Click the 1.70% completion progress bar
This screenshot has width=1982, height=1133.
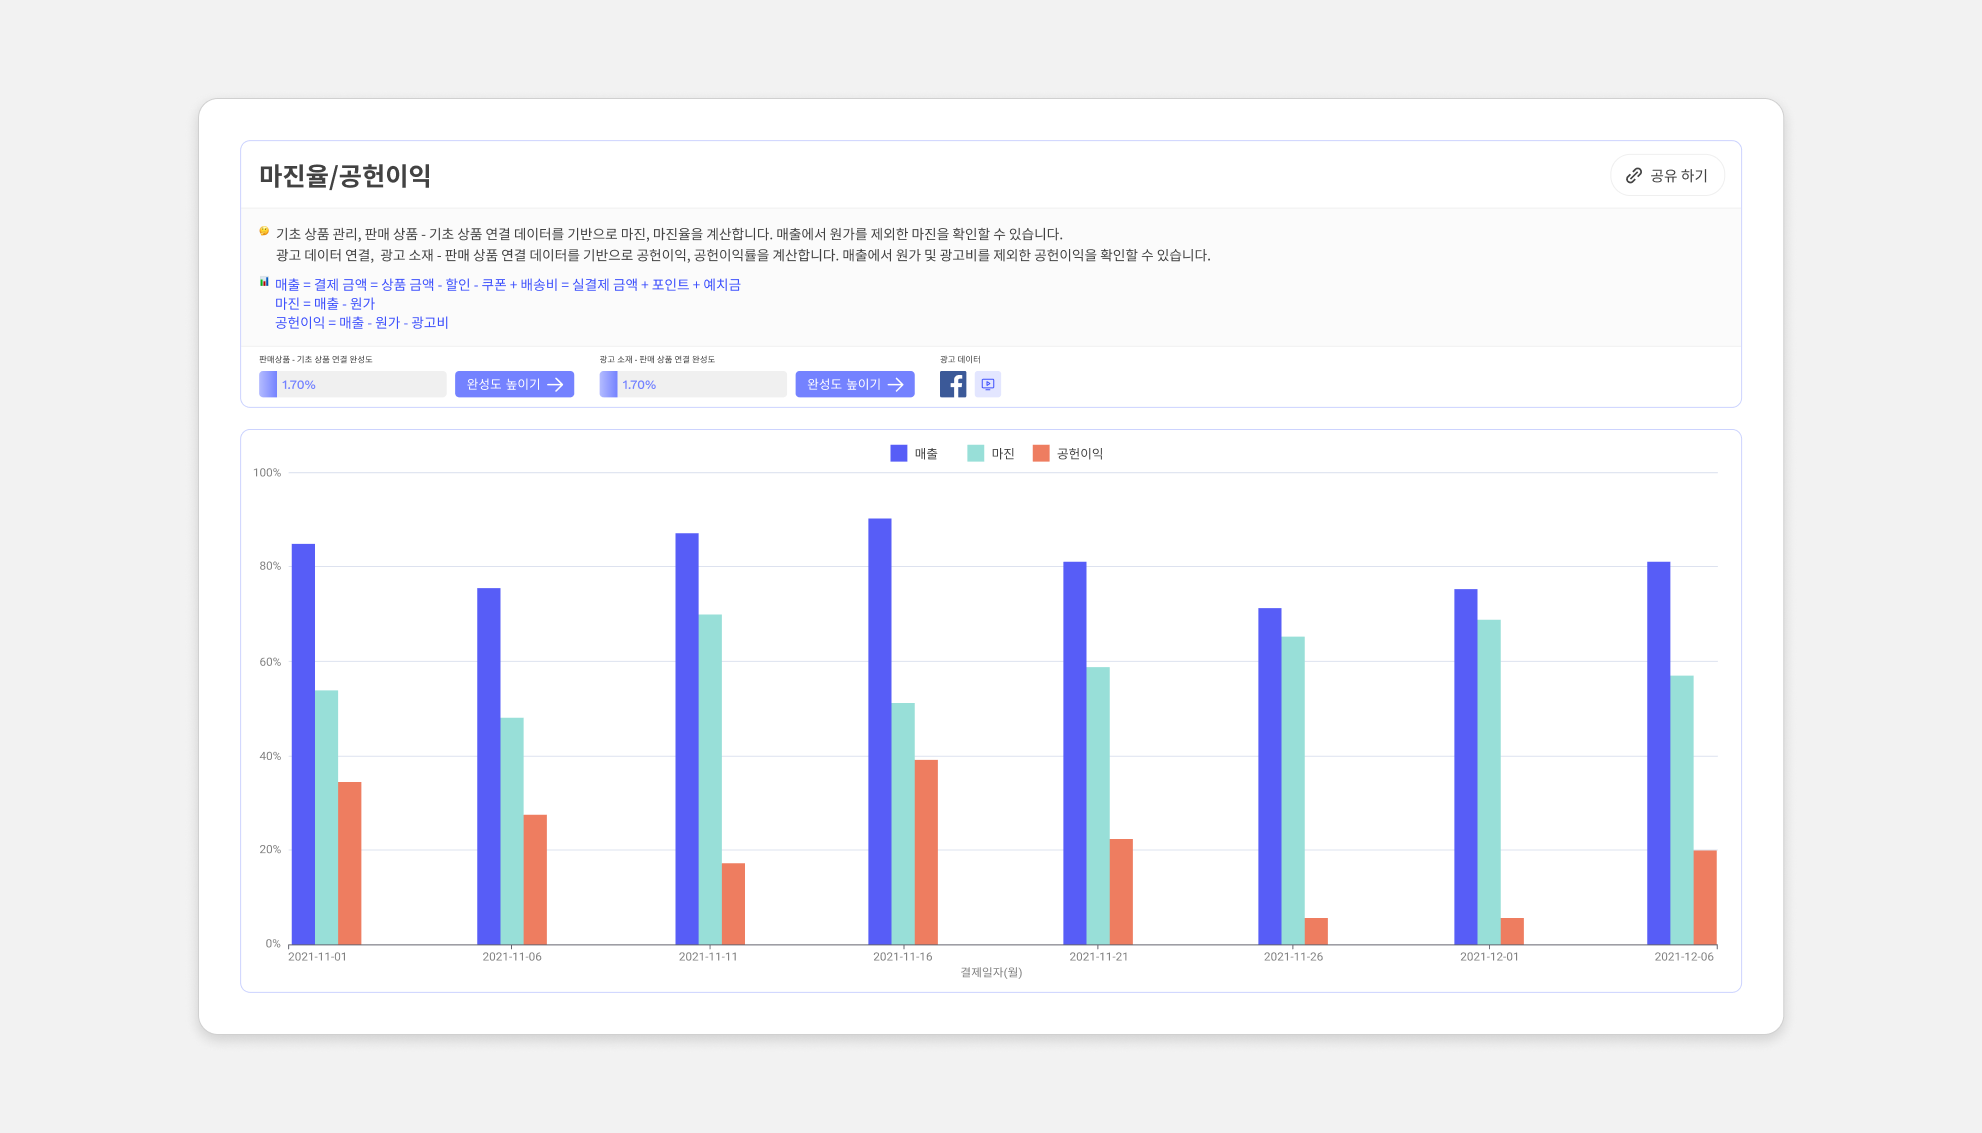352,384
